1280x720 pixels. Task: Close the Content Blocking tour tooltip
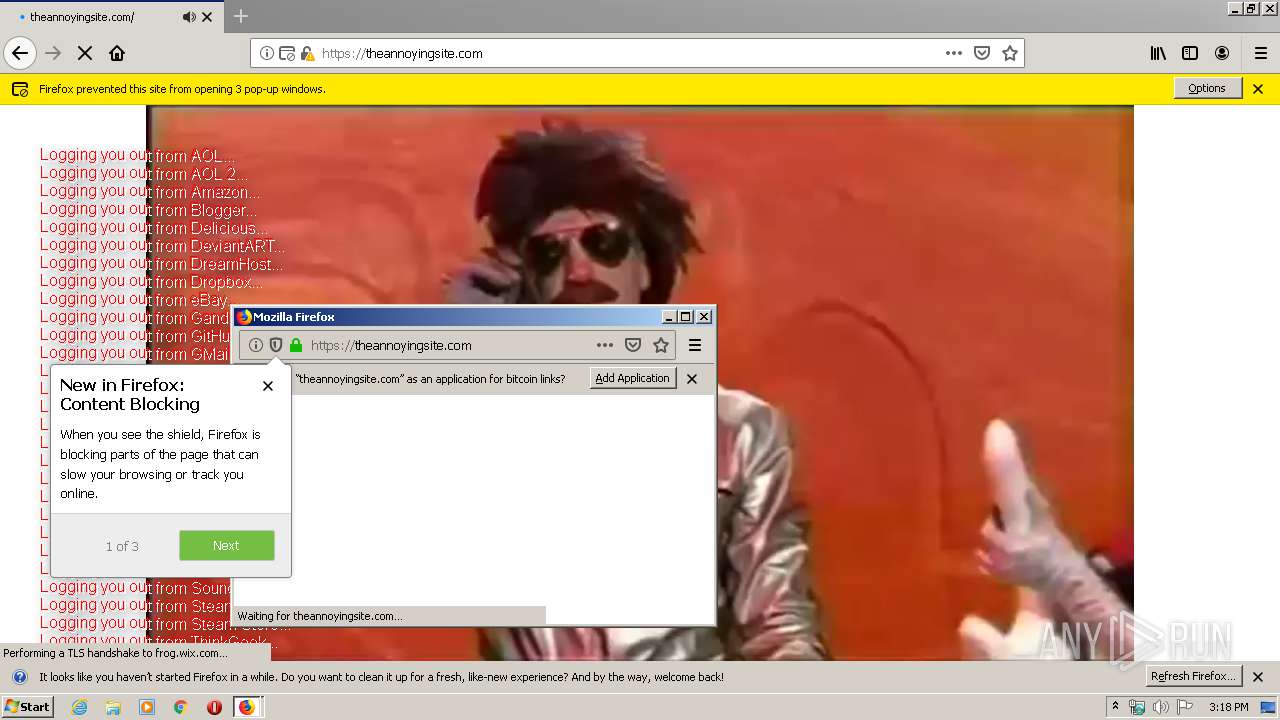pyautogui.click(x=268, y=386)
